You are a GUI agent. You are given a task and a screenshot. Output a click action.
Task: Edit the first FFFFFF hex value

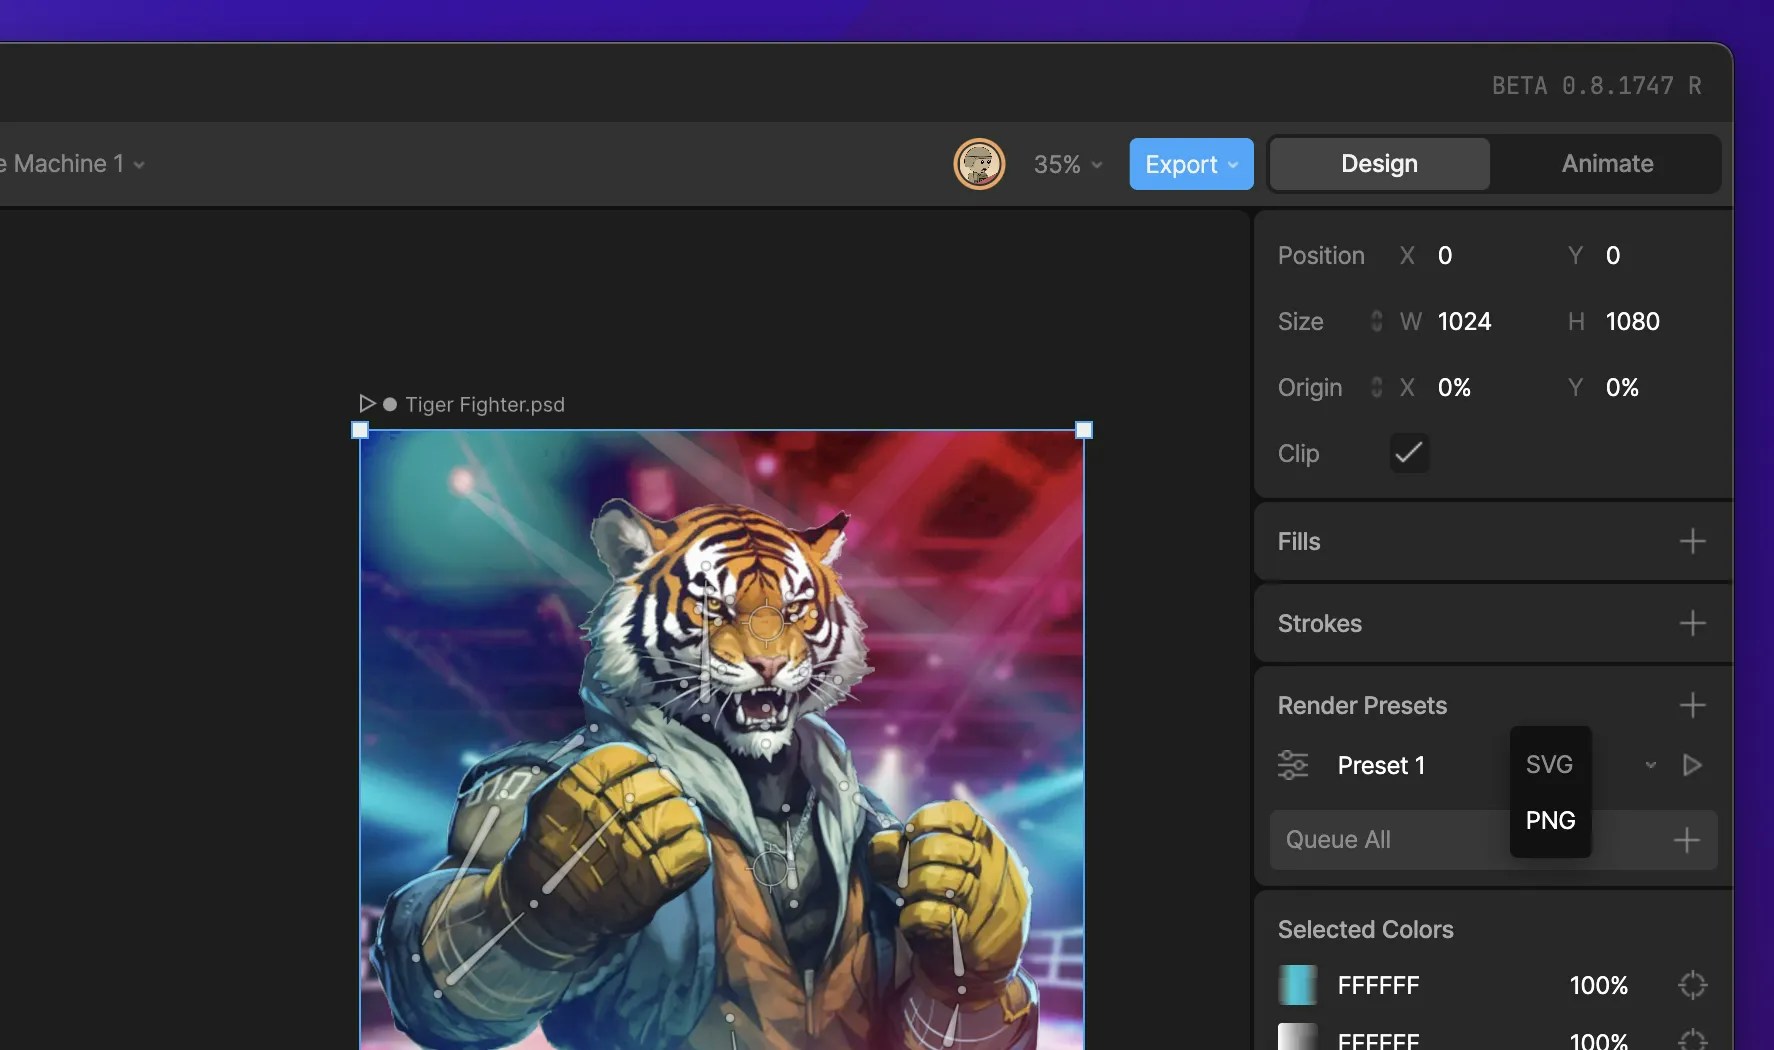click(x=1378, y=986)
